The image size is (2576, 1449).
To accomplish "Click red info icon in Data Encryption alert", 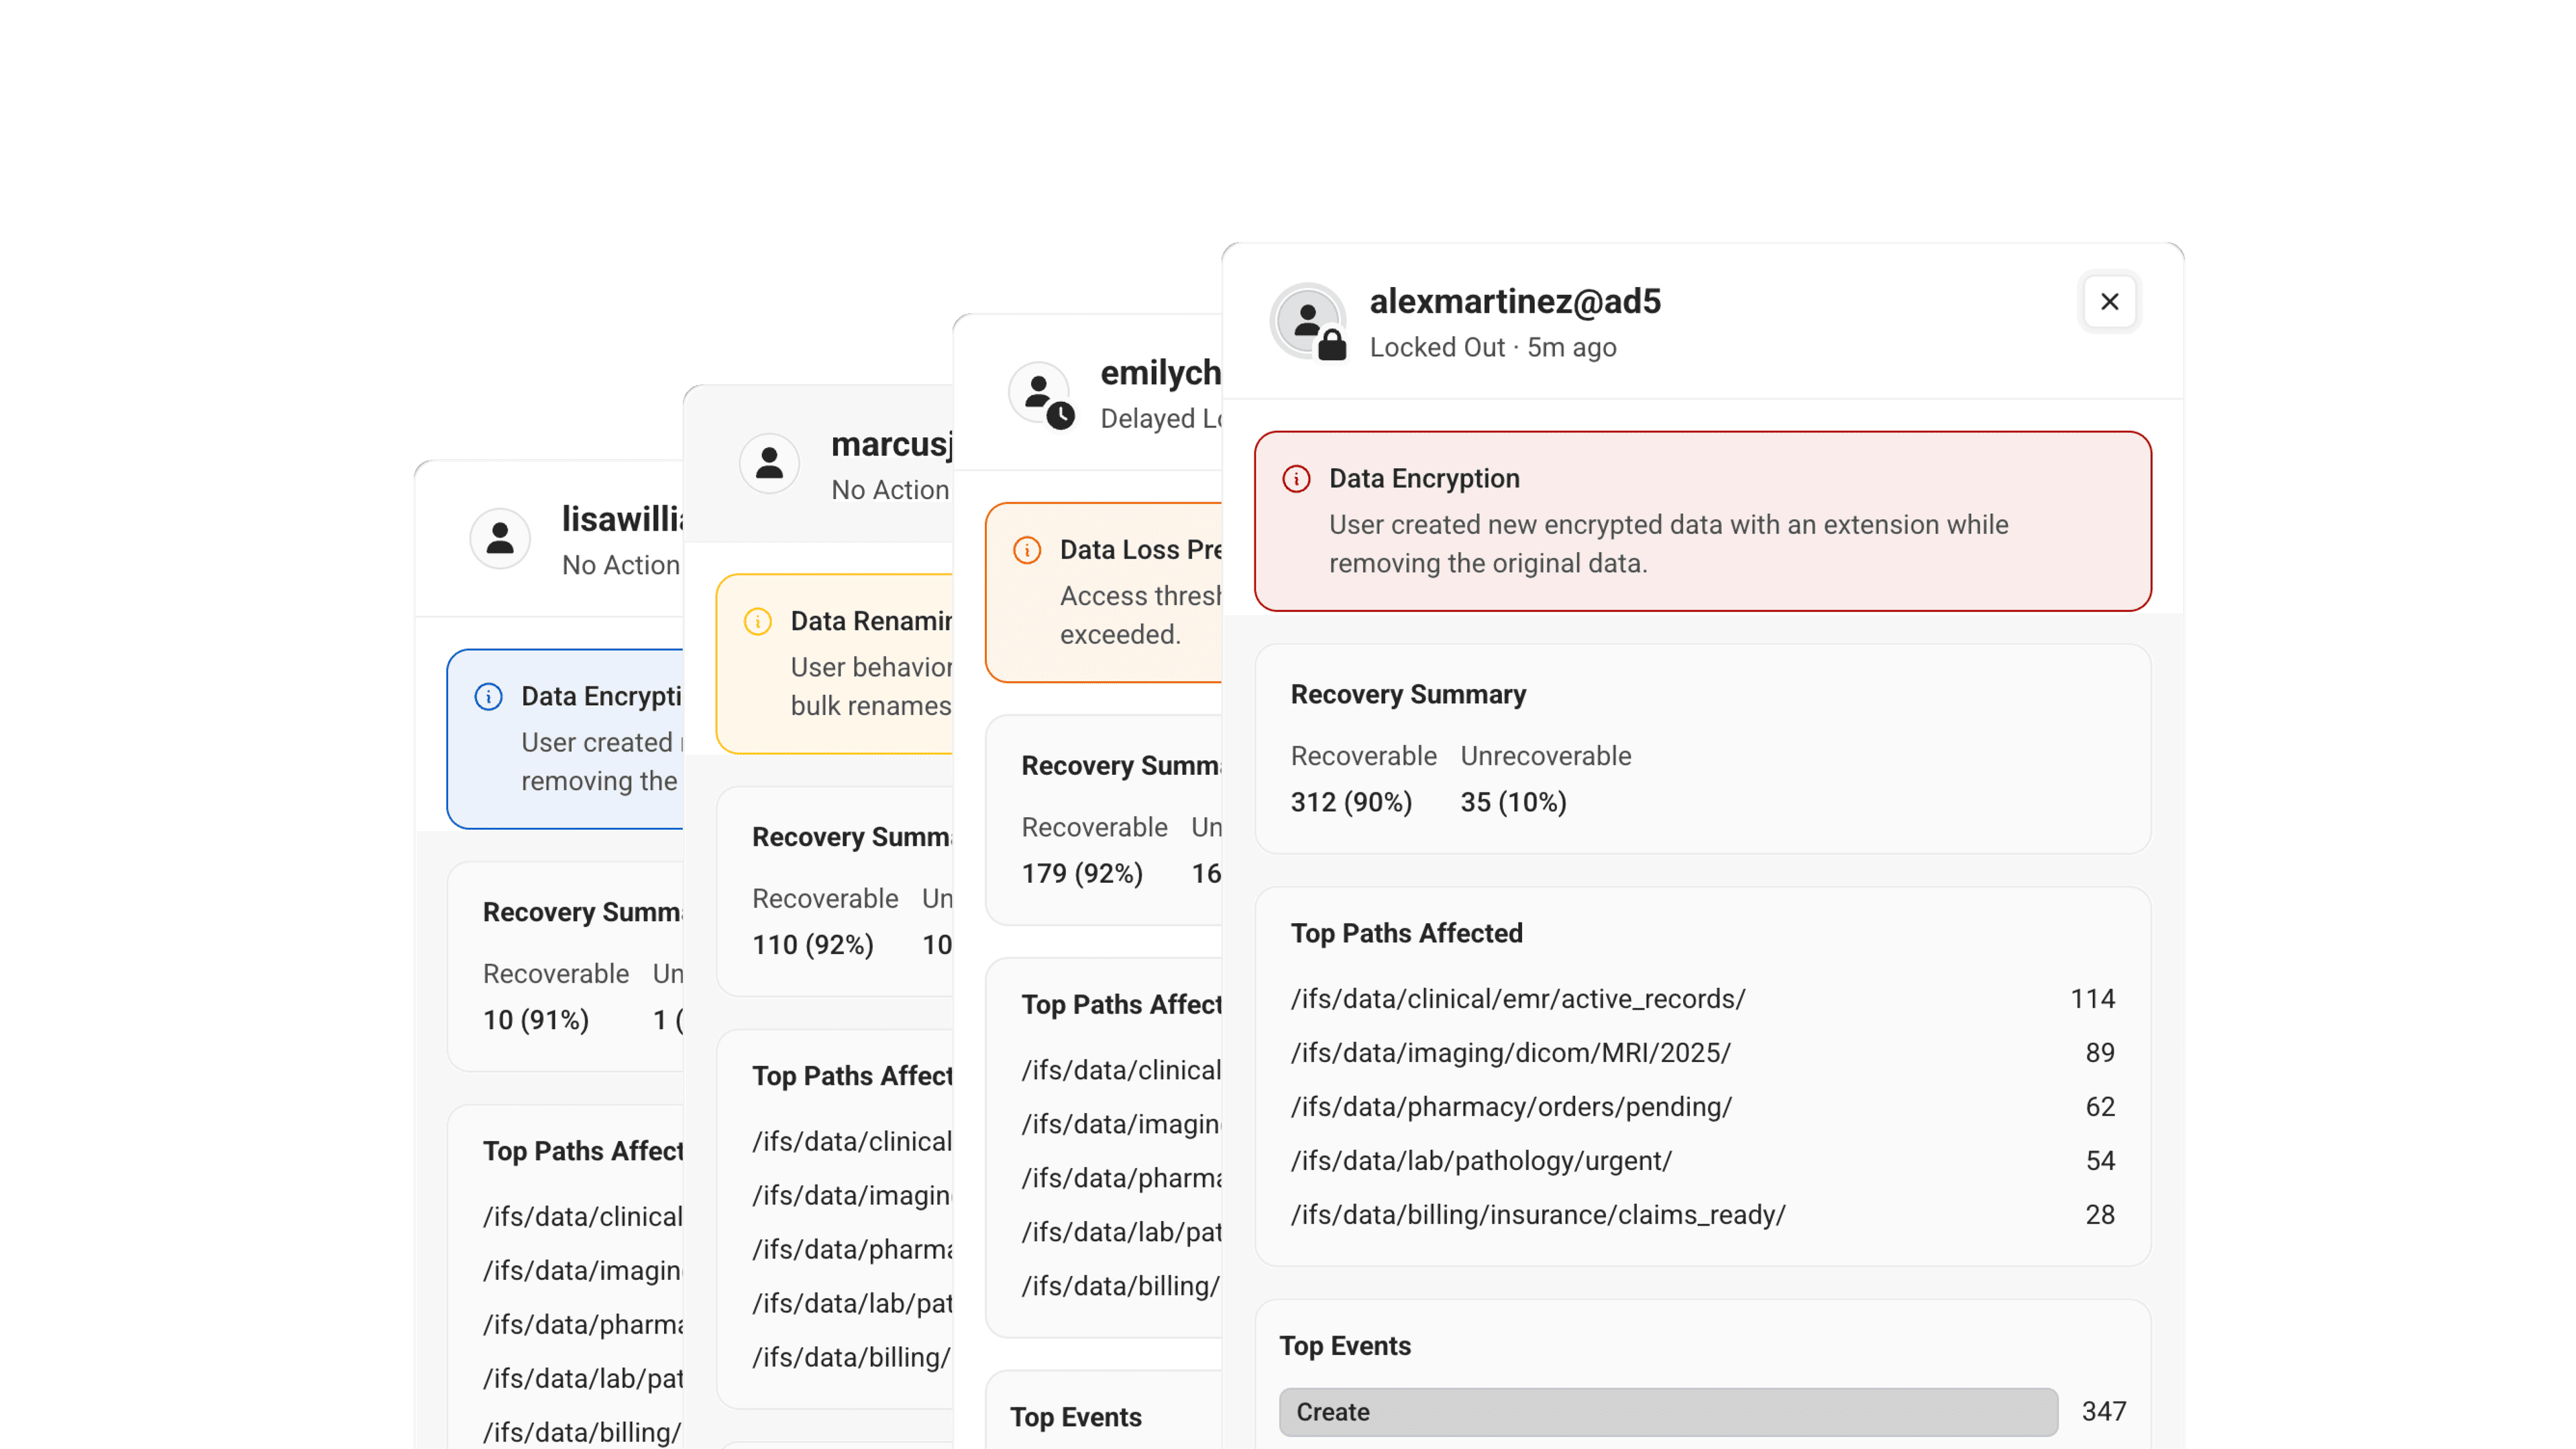I will (1296, 479).
